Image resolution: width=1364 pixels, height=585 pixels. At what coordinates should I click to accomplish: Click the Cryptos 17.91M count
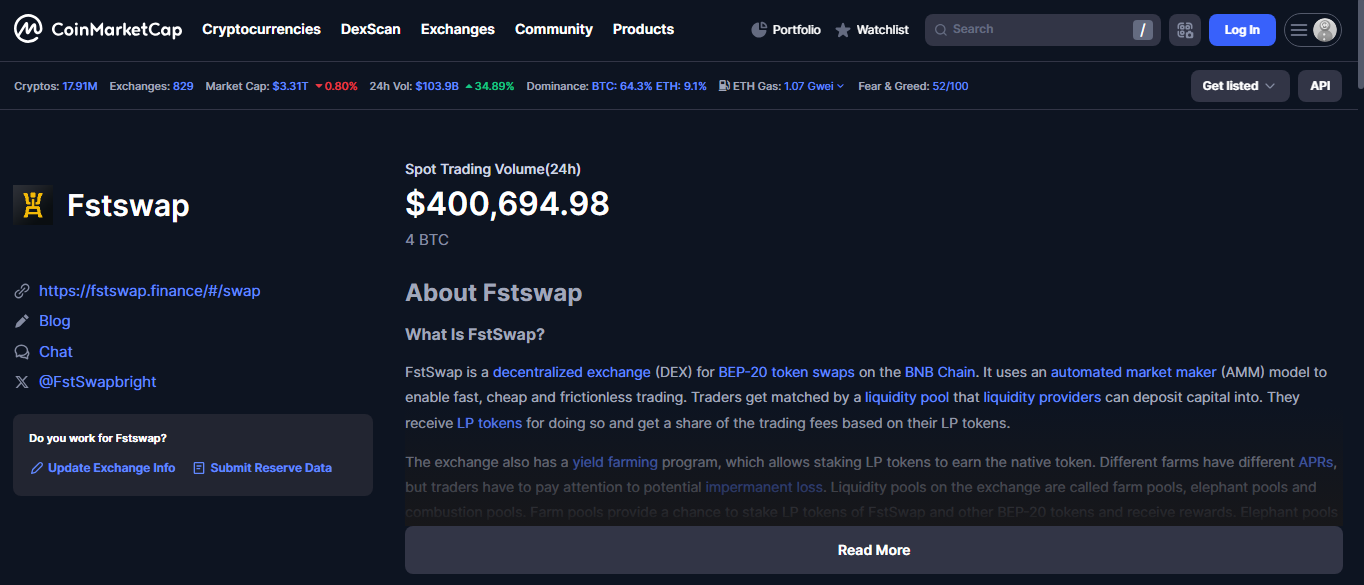(80, 86)
